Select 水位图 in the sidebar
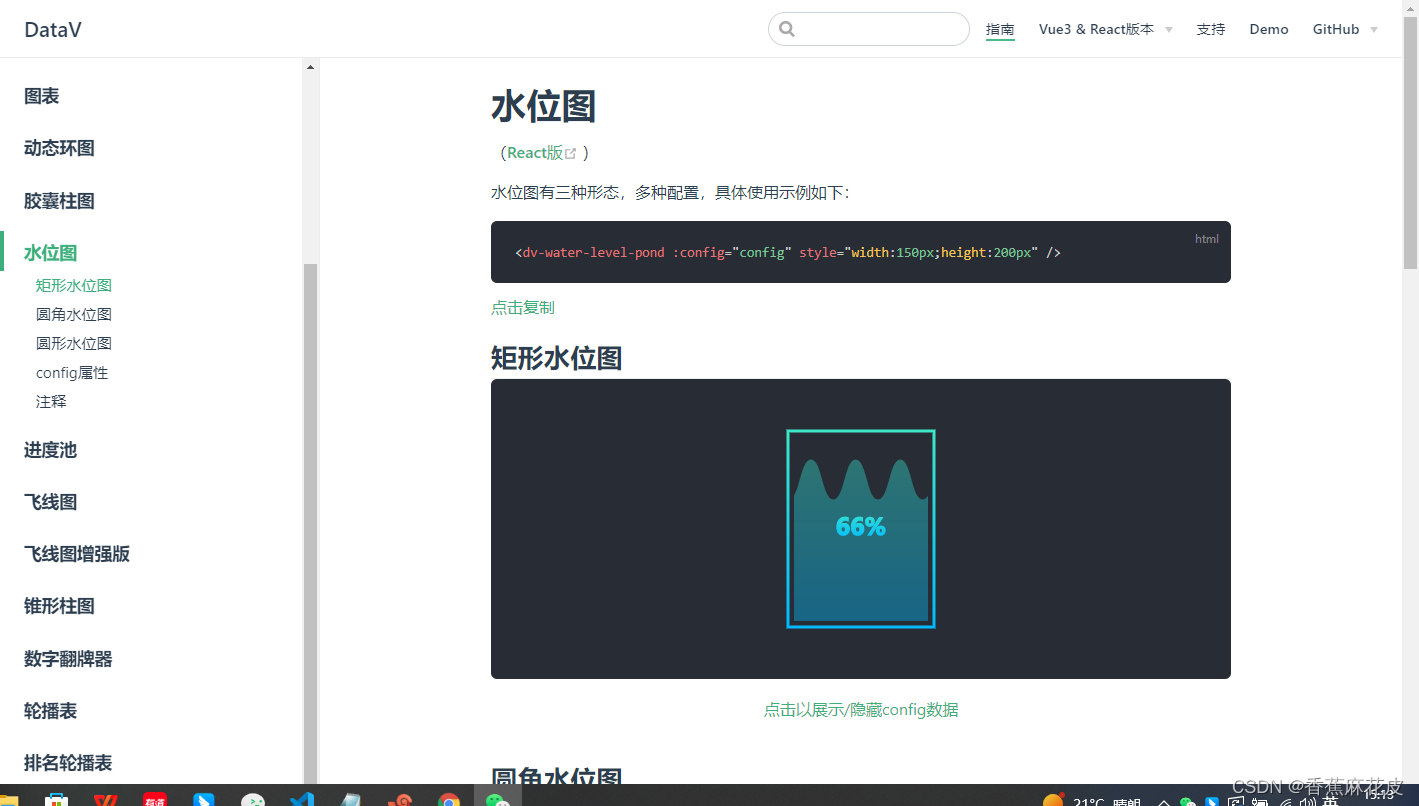The image size is (1419, 806). click(x=51, y=253)
